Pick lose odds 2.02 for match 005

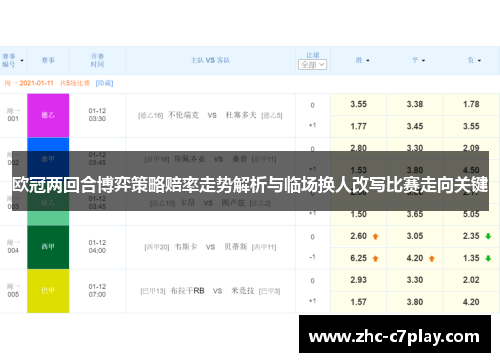pos(471,280)
